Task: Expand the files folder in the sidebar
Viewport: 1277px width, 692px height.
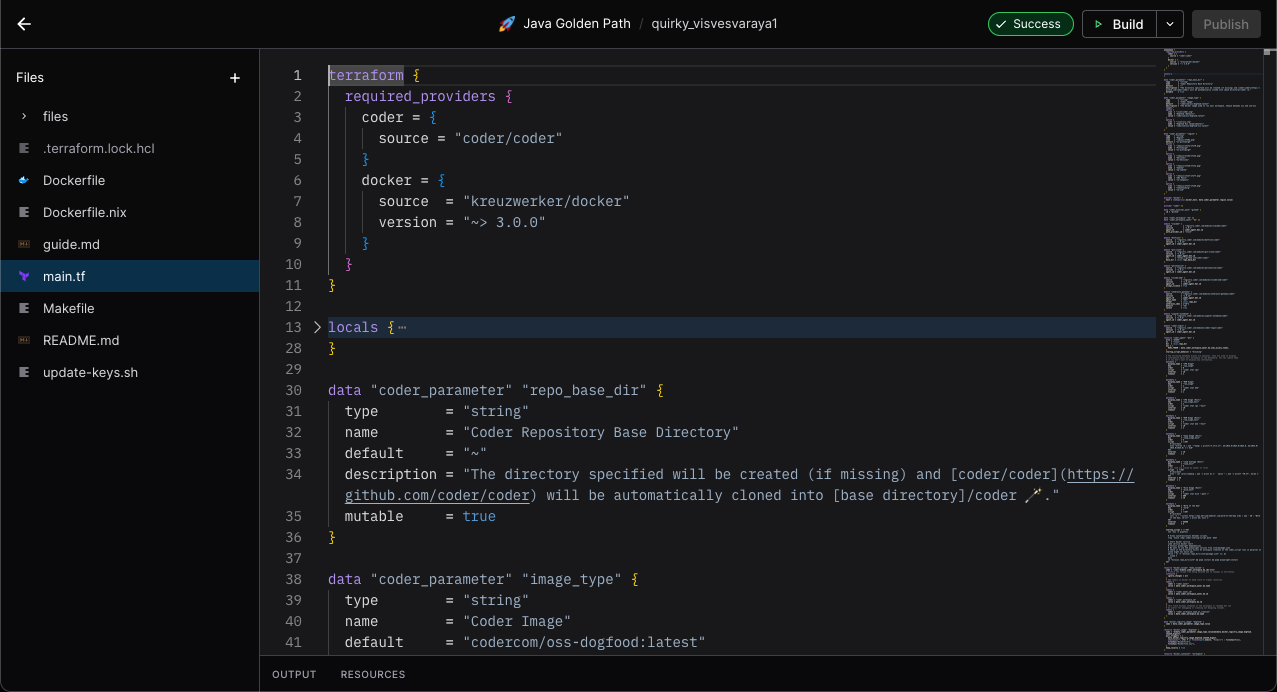Action: pos(22,116)
